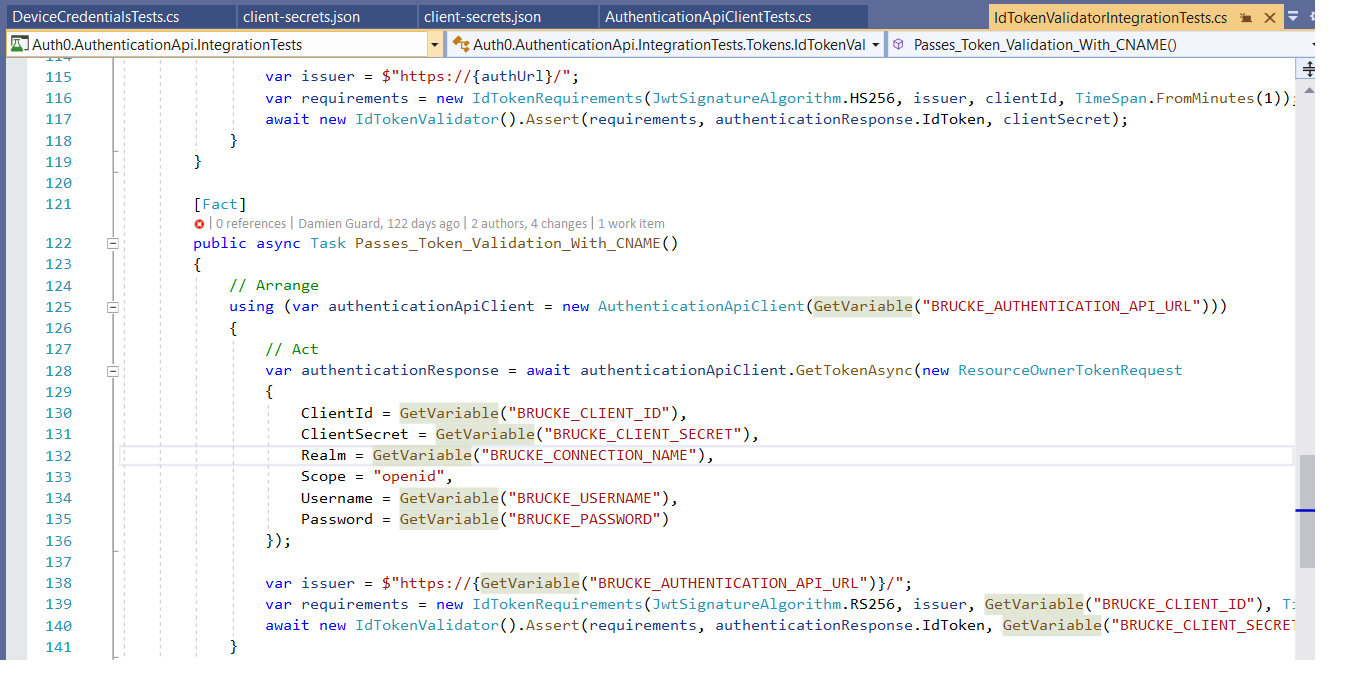
Task: Click the editor split window handle
Action: coord(1308,68)
